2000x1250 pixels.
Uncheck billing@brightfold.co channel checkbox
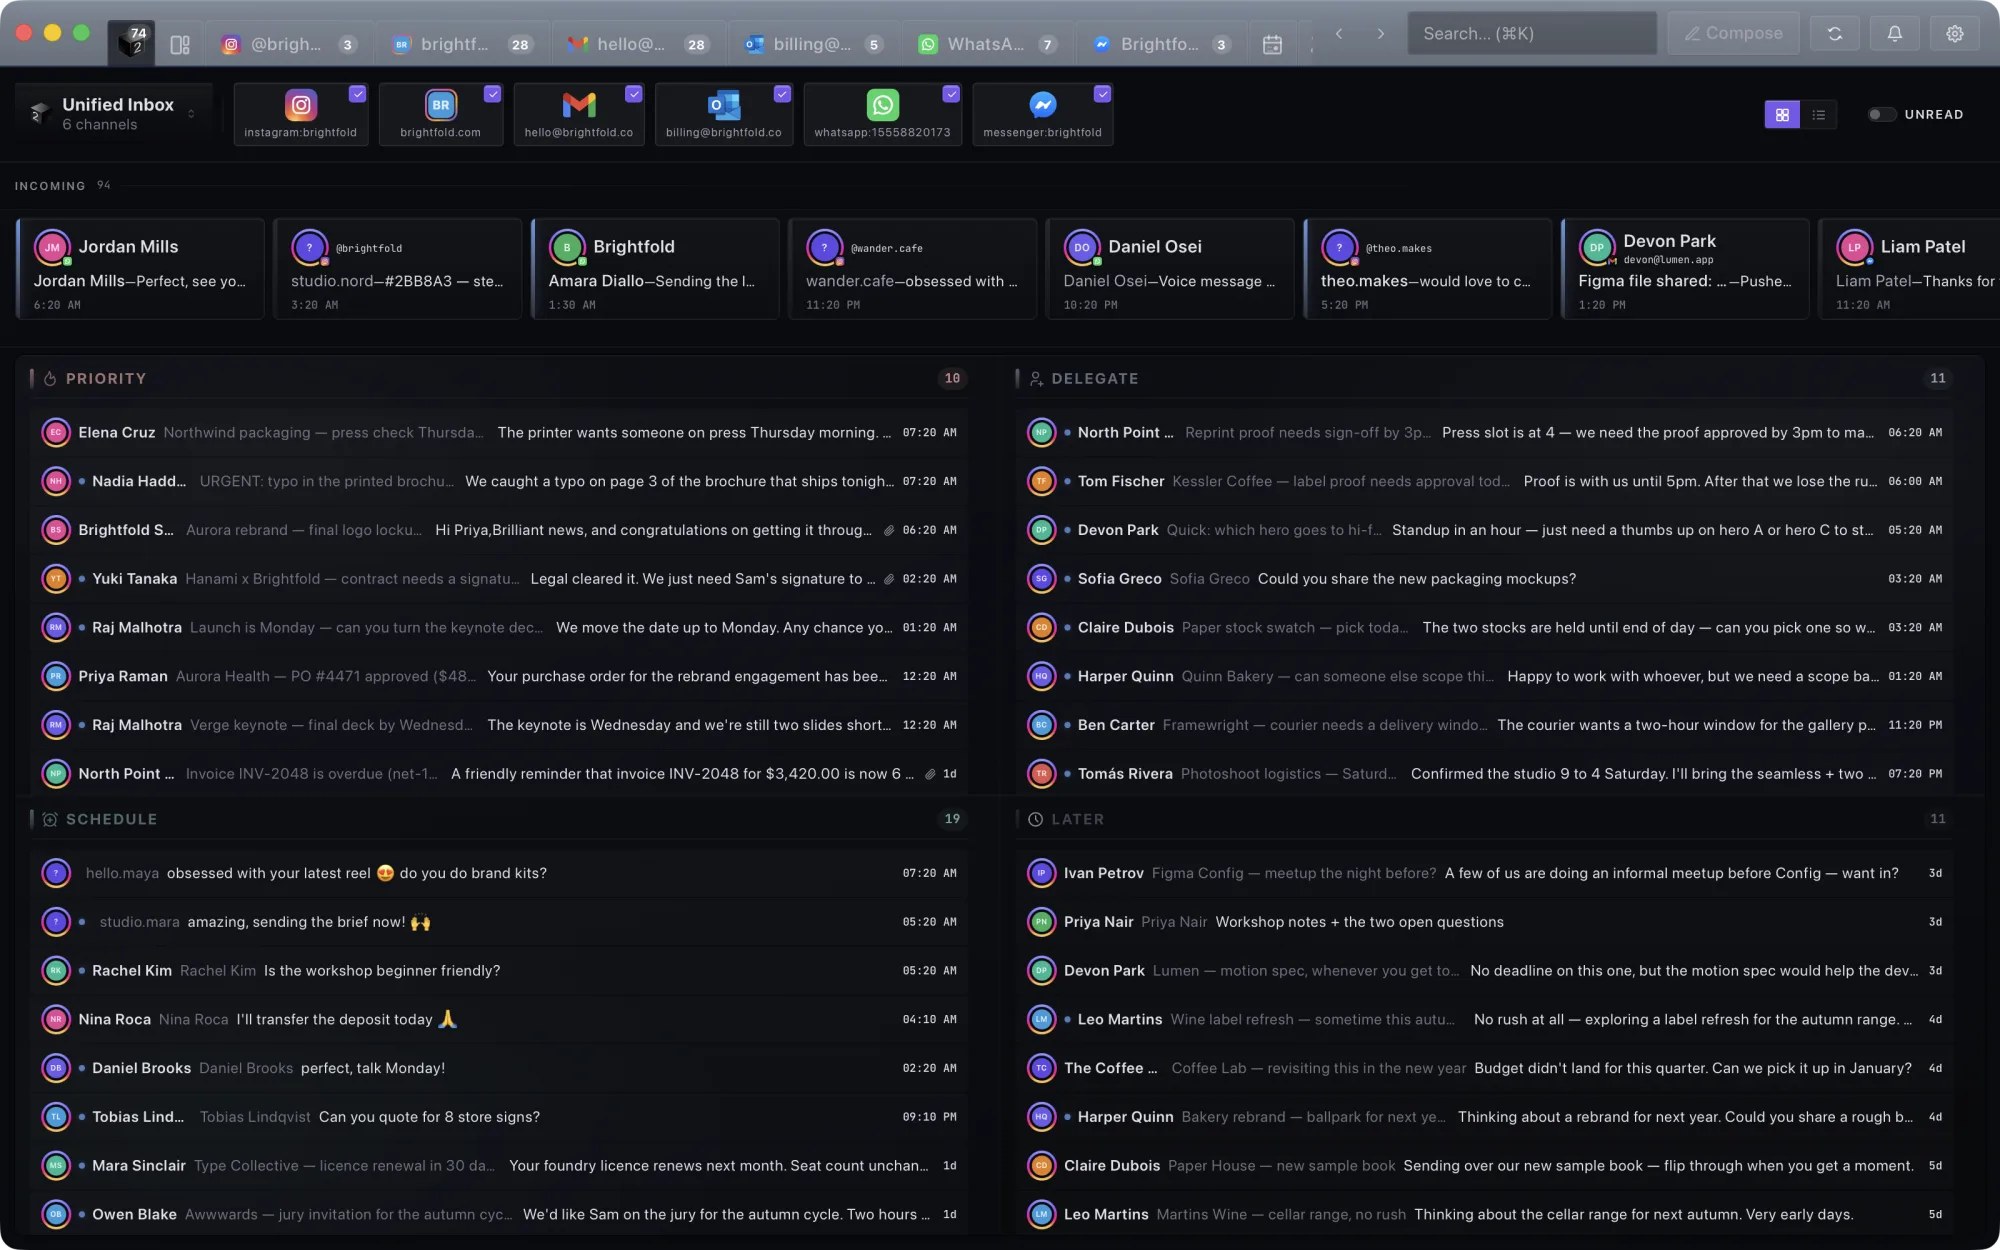point(782,94)
